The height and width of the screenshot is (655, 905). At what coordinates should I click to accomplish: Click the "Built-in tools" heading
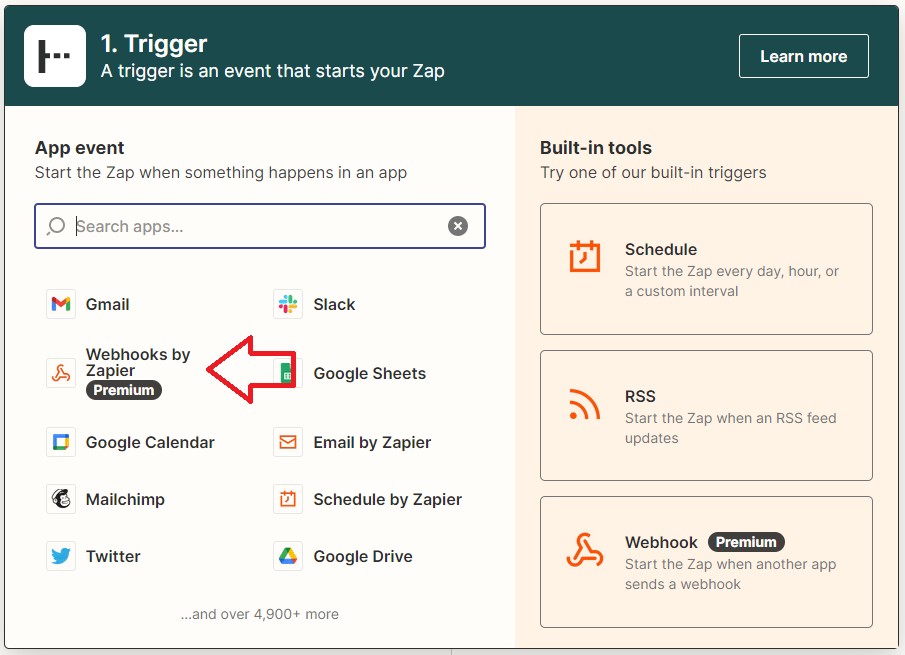[596, 148]
